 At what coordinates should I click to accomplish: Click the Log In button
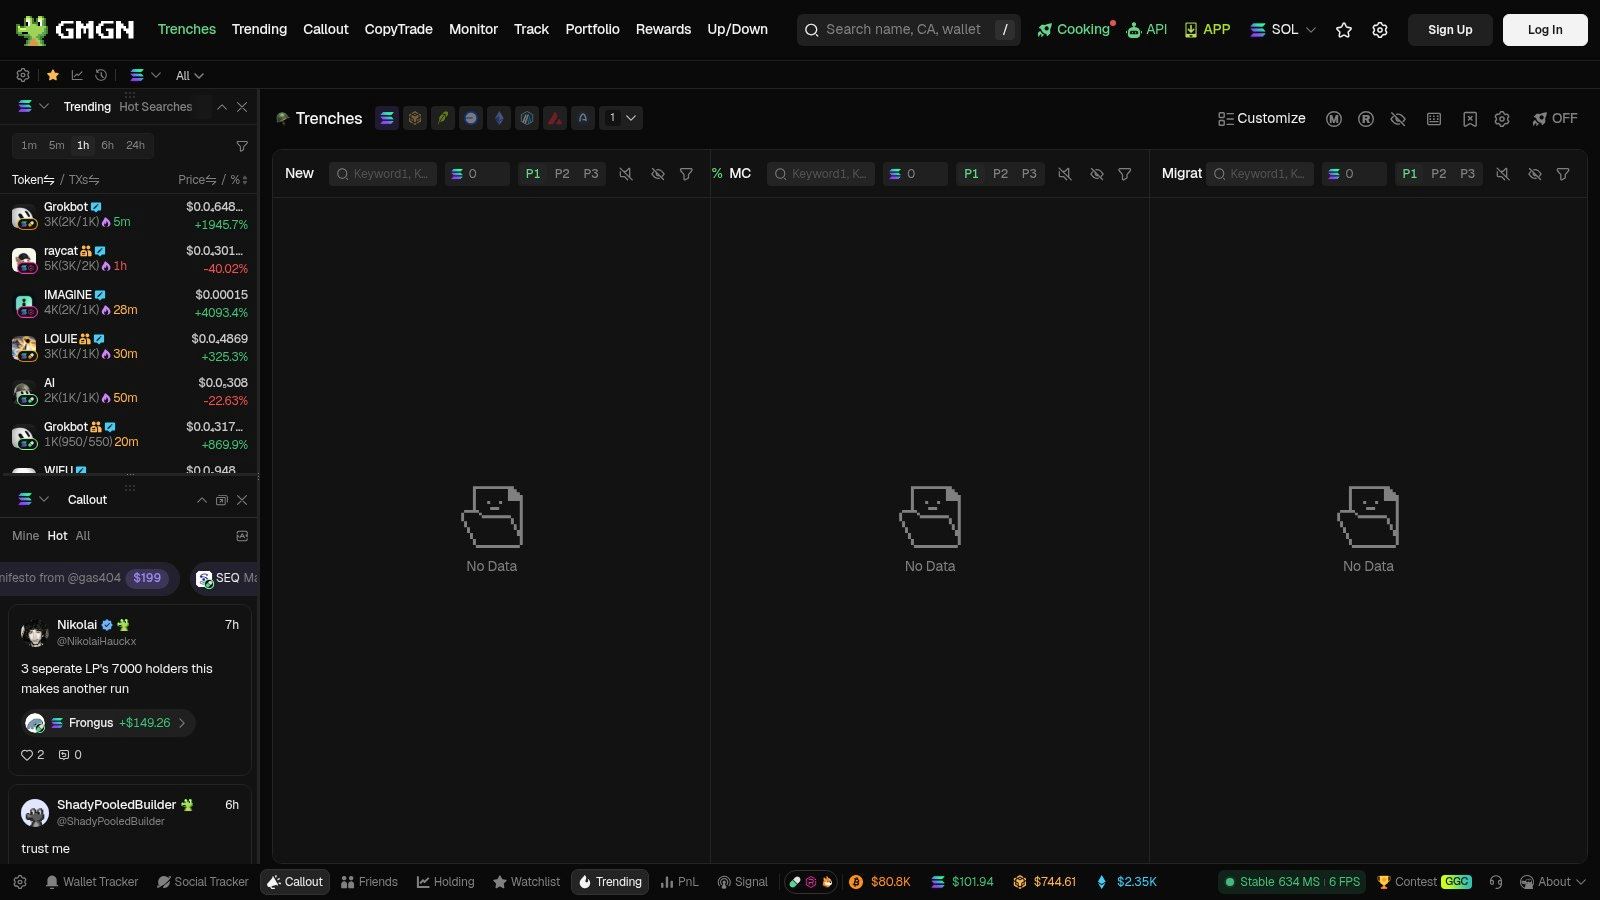(x=1545, y=30)
